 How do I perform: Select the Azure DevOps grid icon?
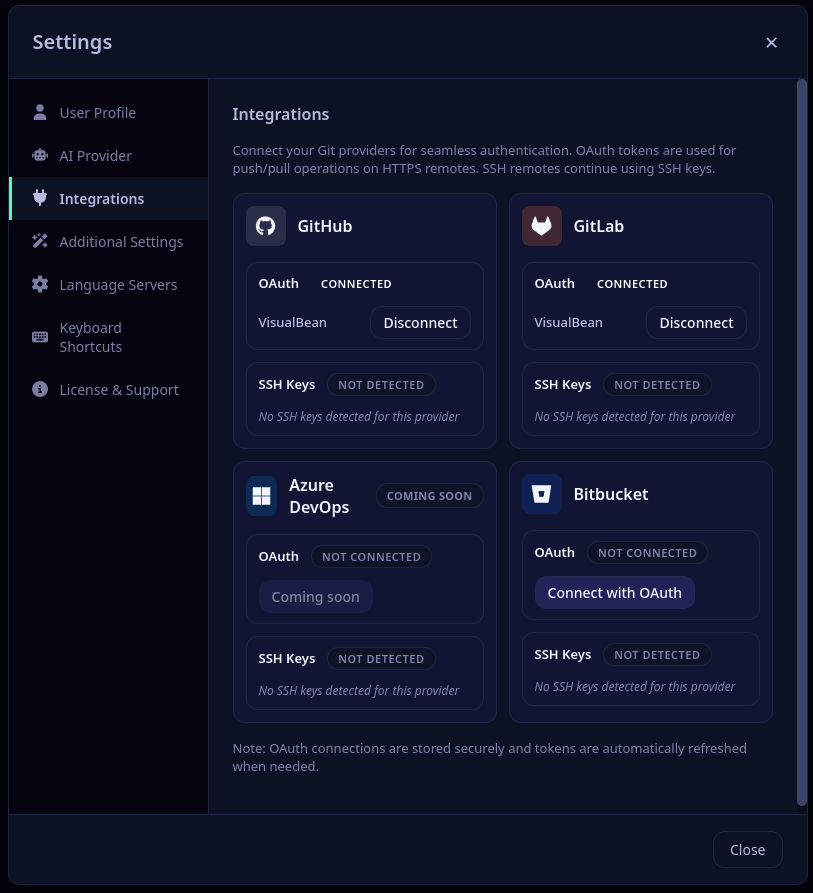point(261,496)
